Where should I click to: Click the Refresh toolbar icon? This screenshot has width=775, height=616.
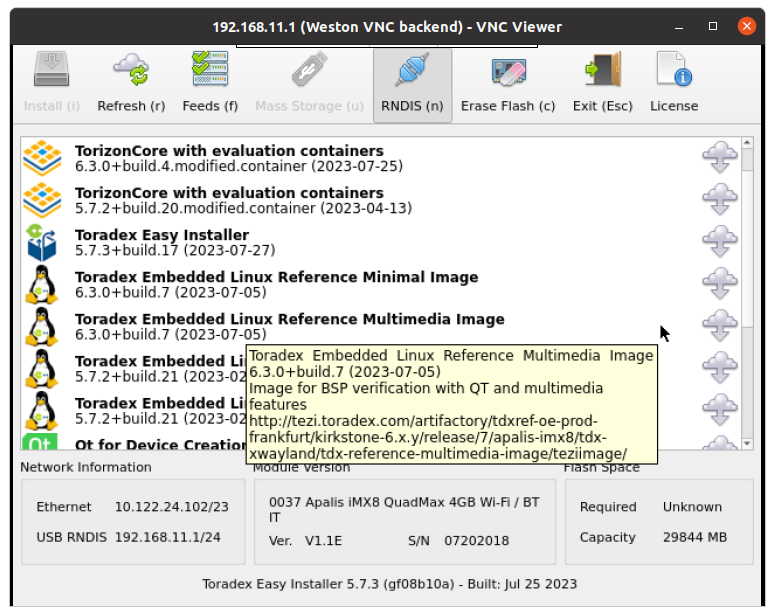click(x=131, y=74)
